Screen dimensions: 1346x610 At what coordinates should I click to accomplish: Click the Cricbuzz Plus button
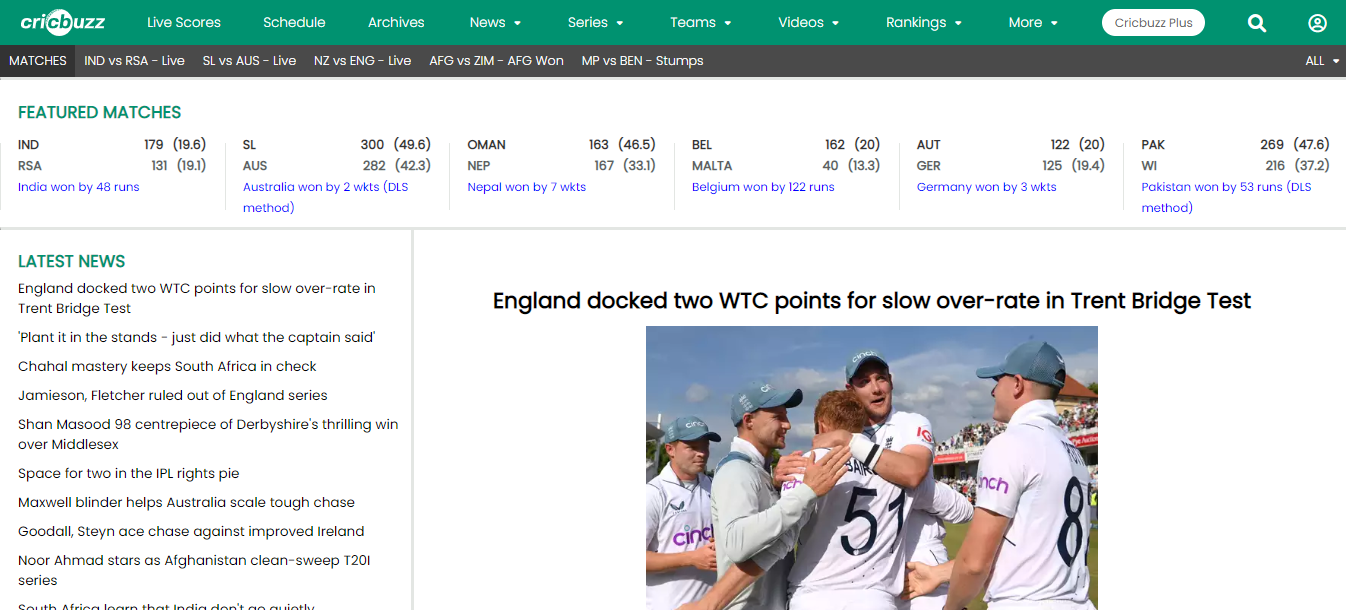pyautogui.click(x=1153, y=23)
